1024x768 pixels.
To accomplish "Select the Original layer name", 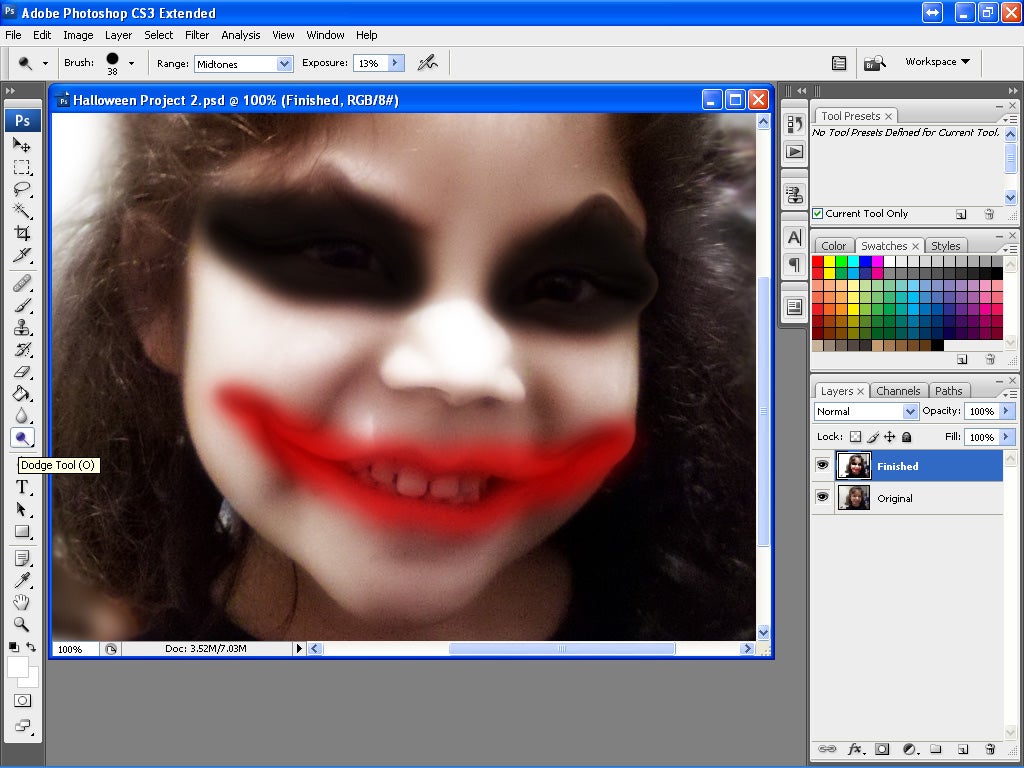I will click(895, 498).
